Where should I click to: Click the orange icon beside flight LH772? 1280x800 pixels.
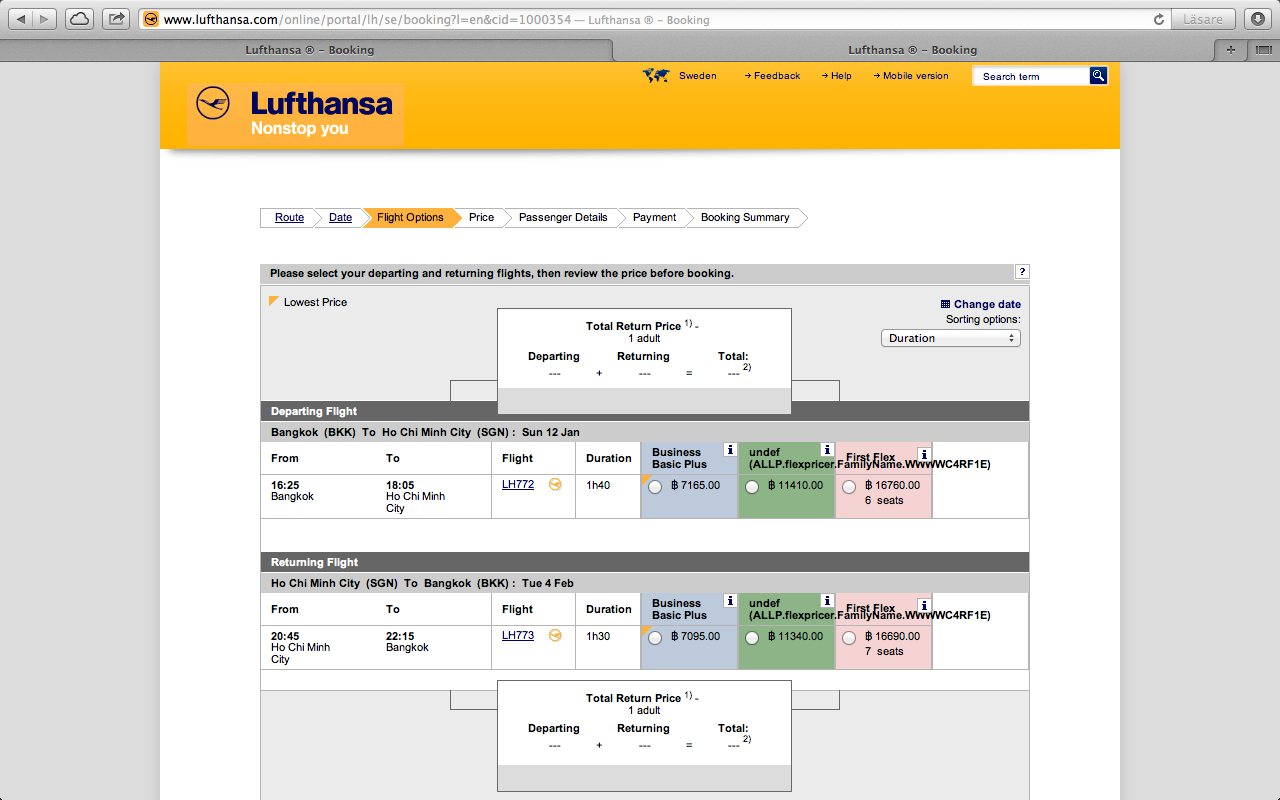pyautogui.click(x=555, y=485)
